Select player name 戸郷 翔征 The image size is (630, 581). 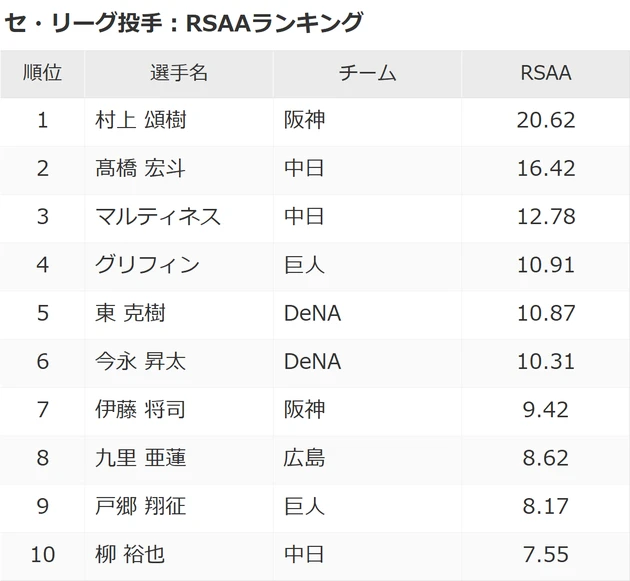[x=140, y=506]
